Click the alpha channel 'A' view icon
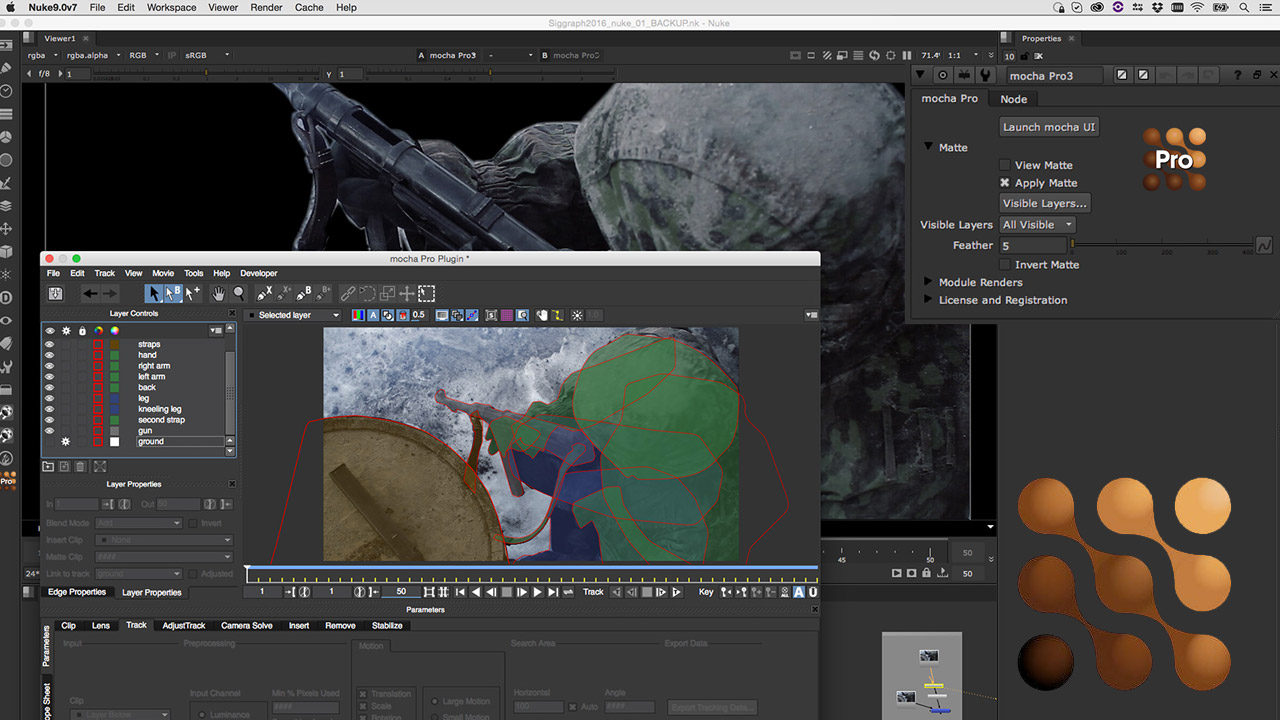Viewport: 1280px width, 720px height. point(374,315)
